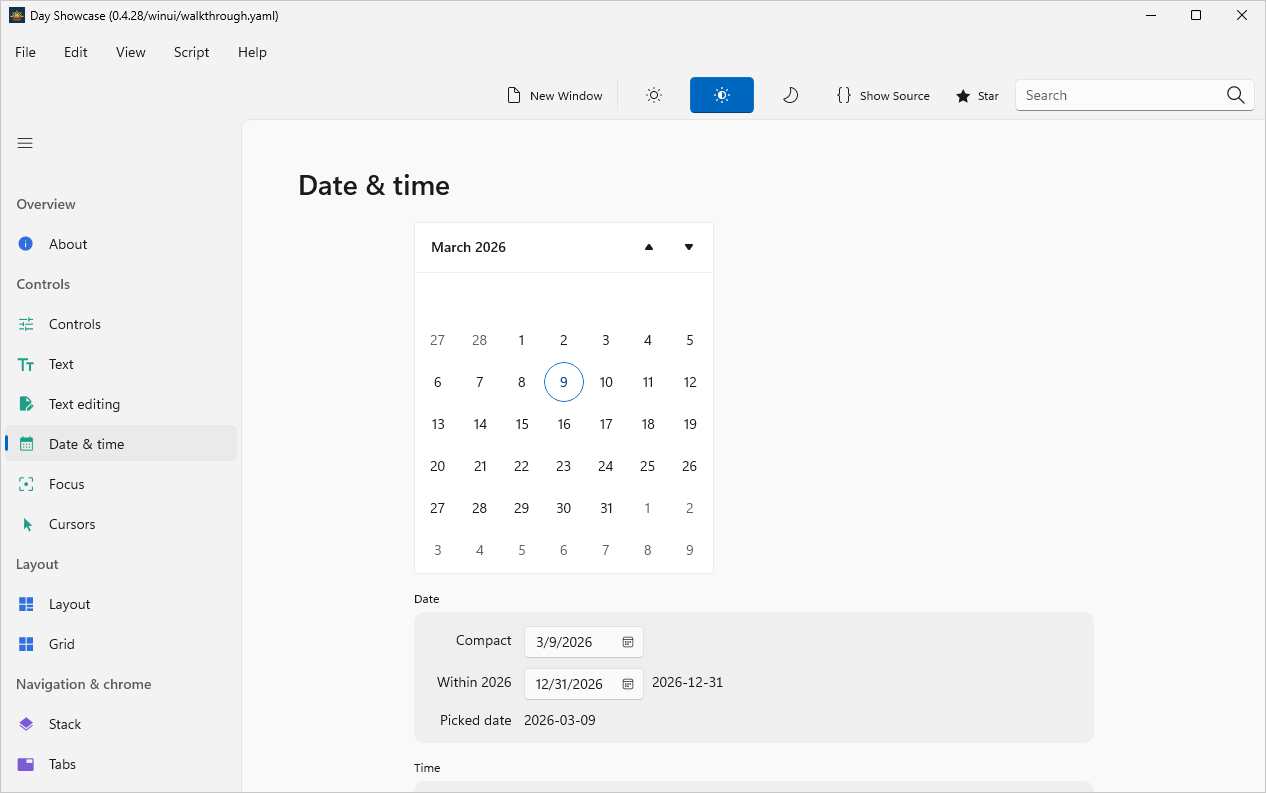This screenshot has width=1266, height=793.
Task: Click calendar icon in Within 2026 field
Action: coord(628,684)
